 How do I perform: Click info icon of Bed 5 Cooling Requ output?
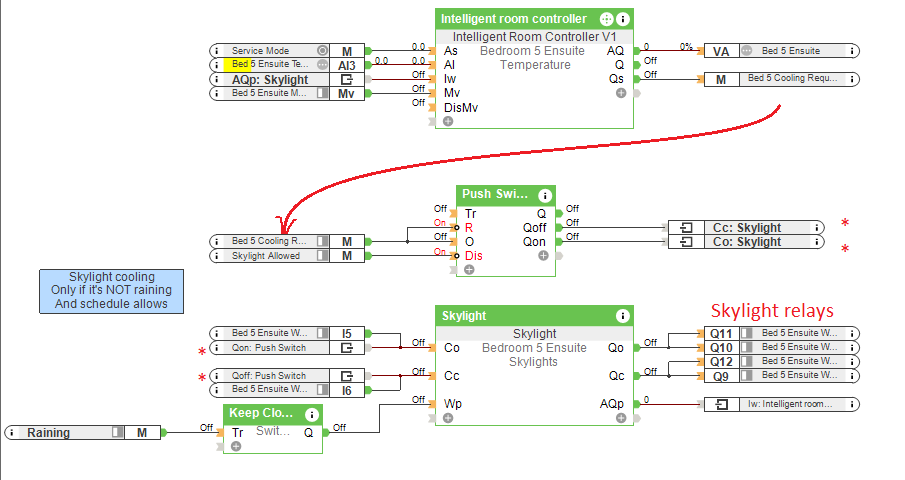852,79
